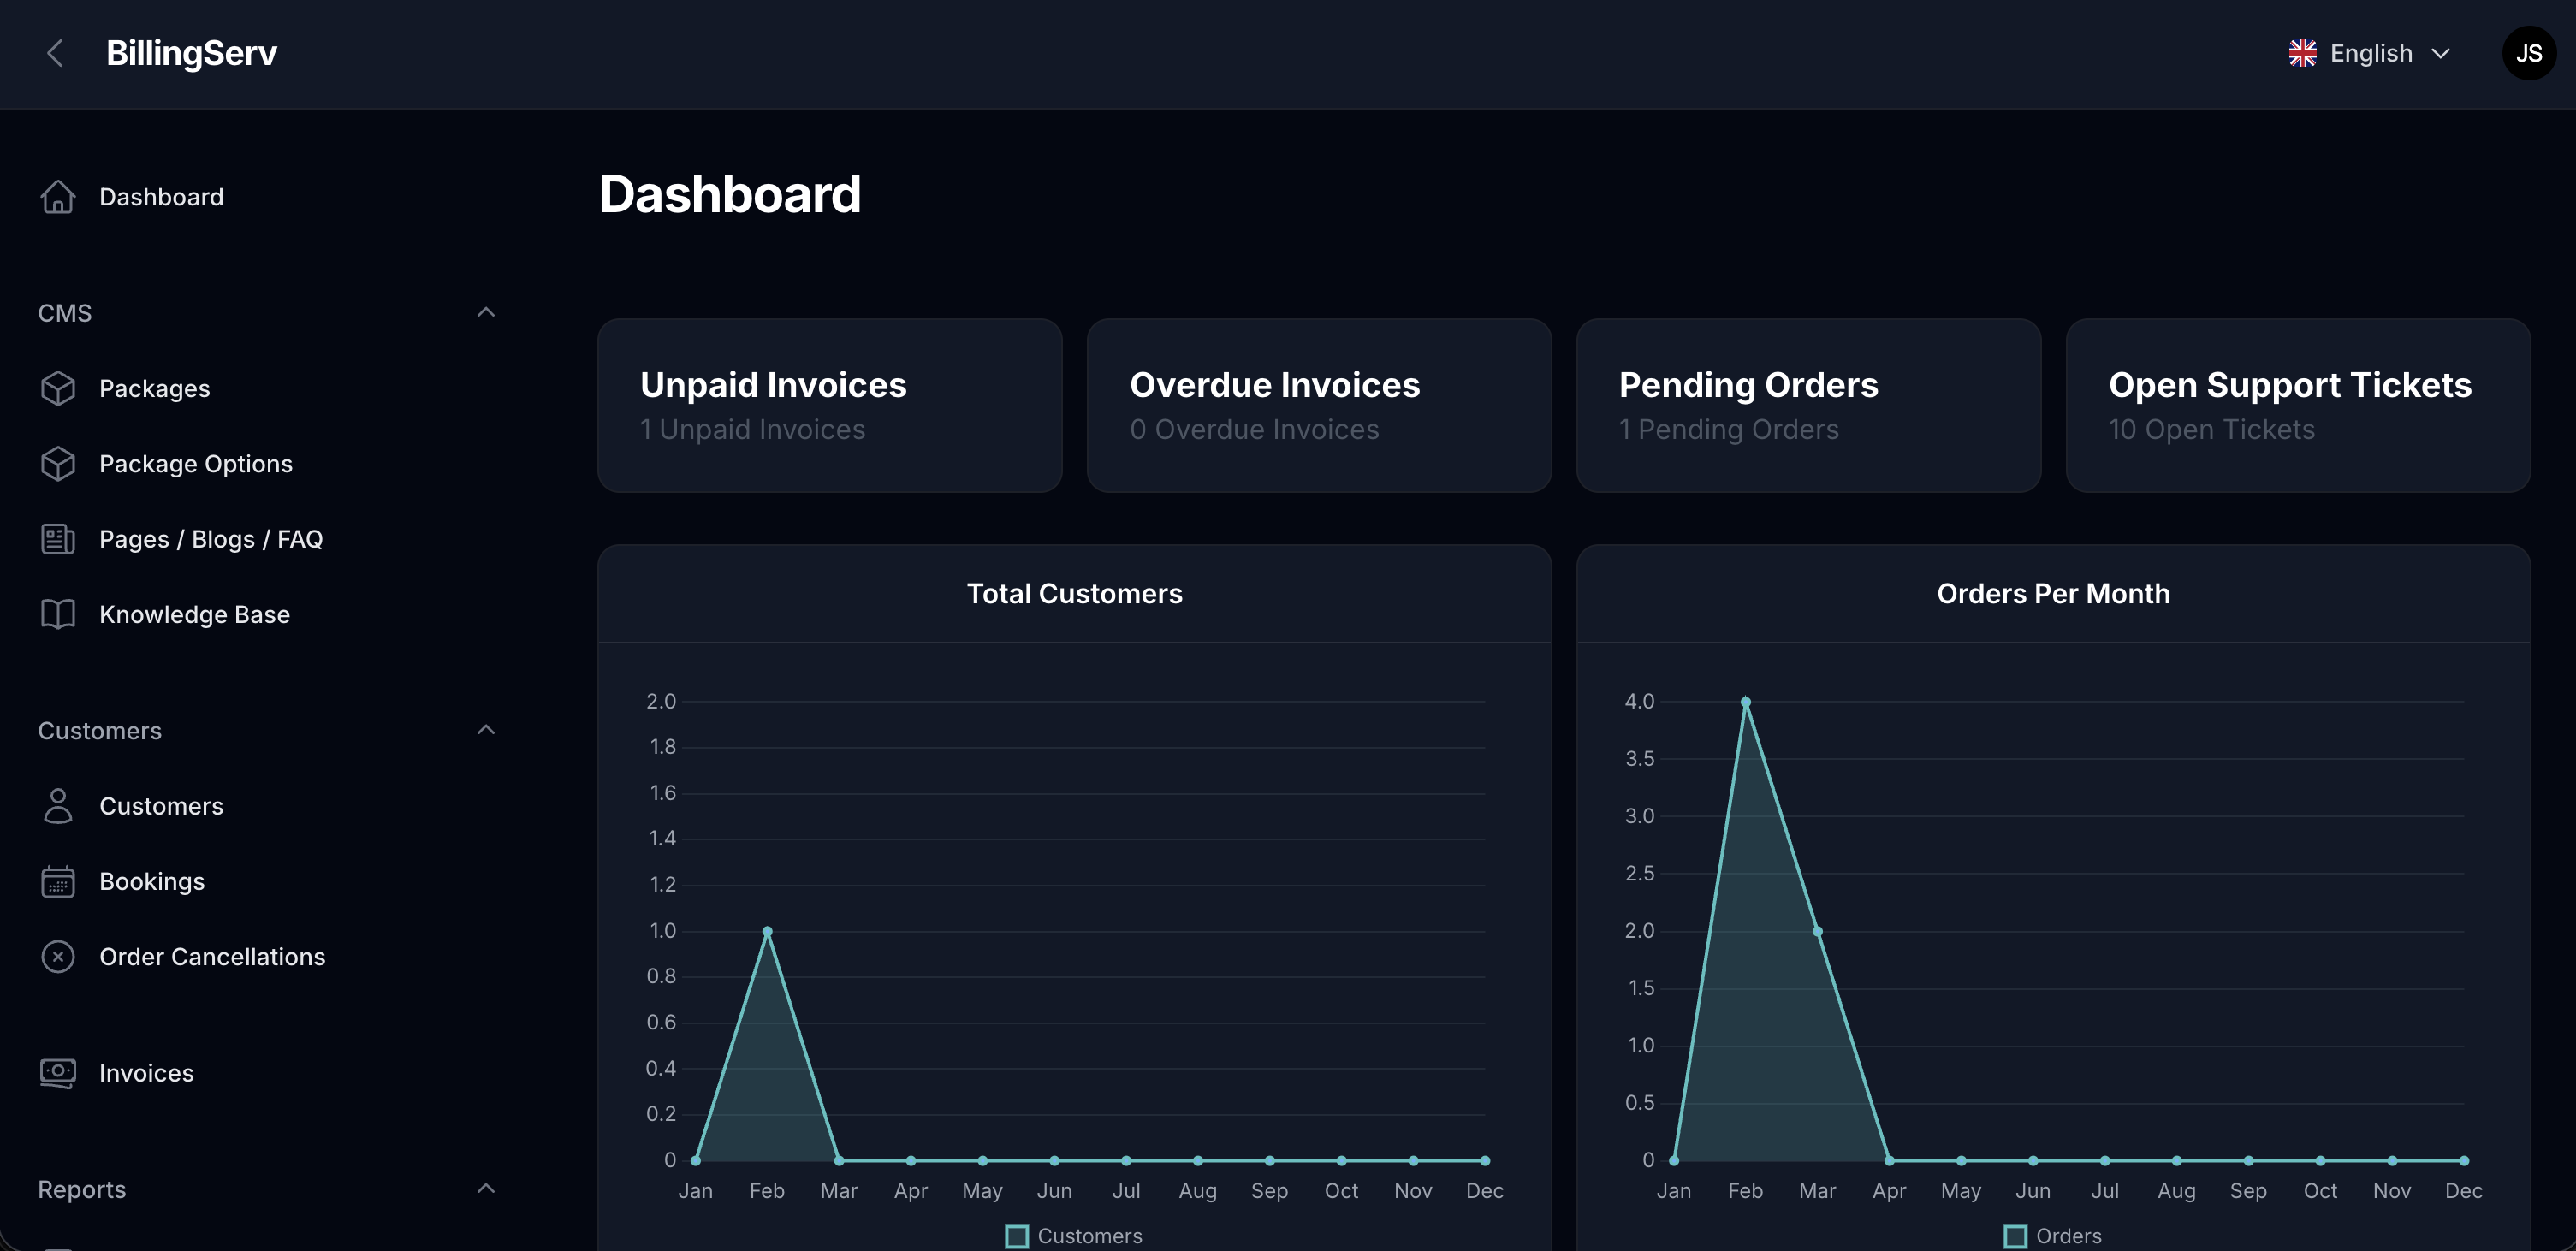Open the Unpaid Invoices card
This screenshot has height=1251, width=2576.
click(829, 405)
